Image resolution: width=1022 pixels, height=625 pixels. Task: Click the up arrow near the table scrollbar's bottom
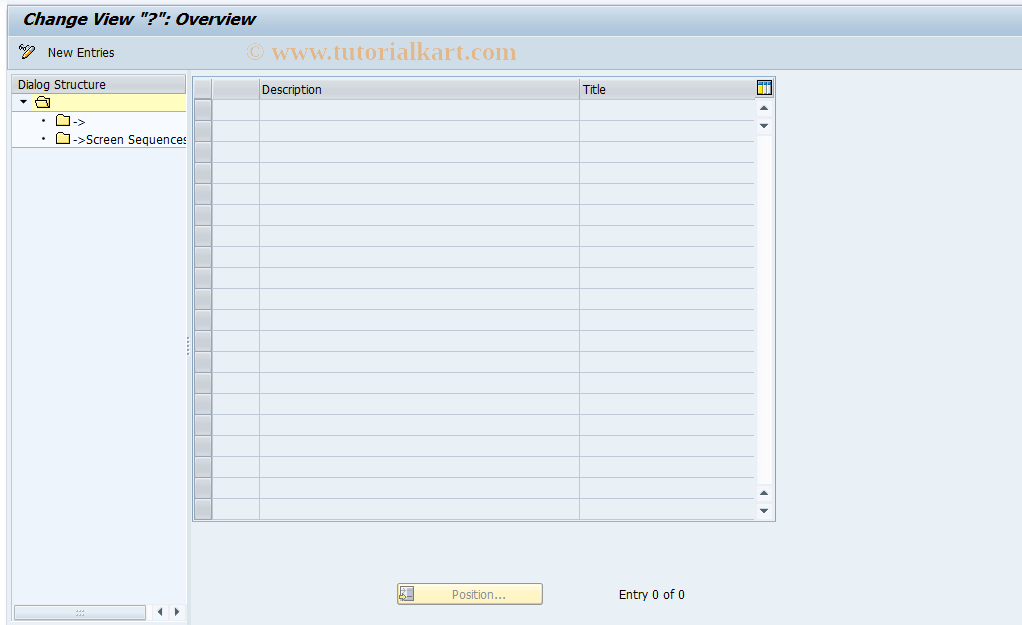tap(764, 493)
